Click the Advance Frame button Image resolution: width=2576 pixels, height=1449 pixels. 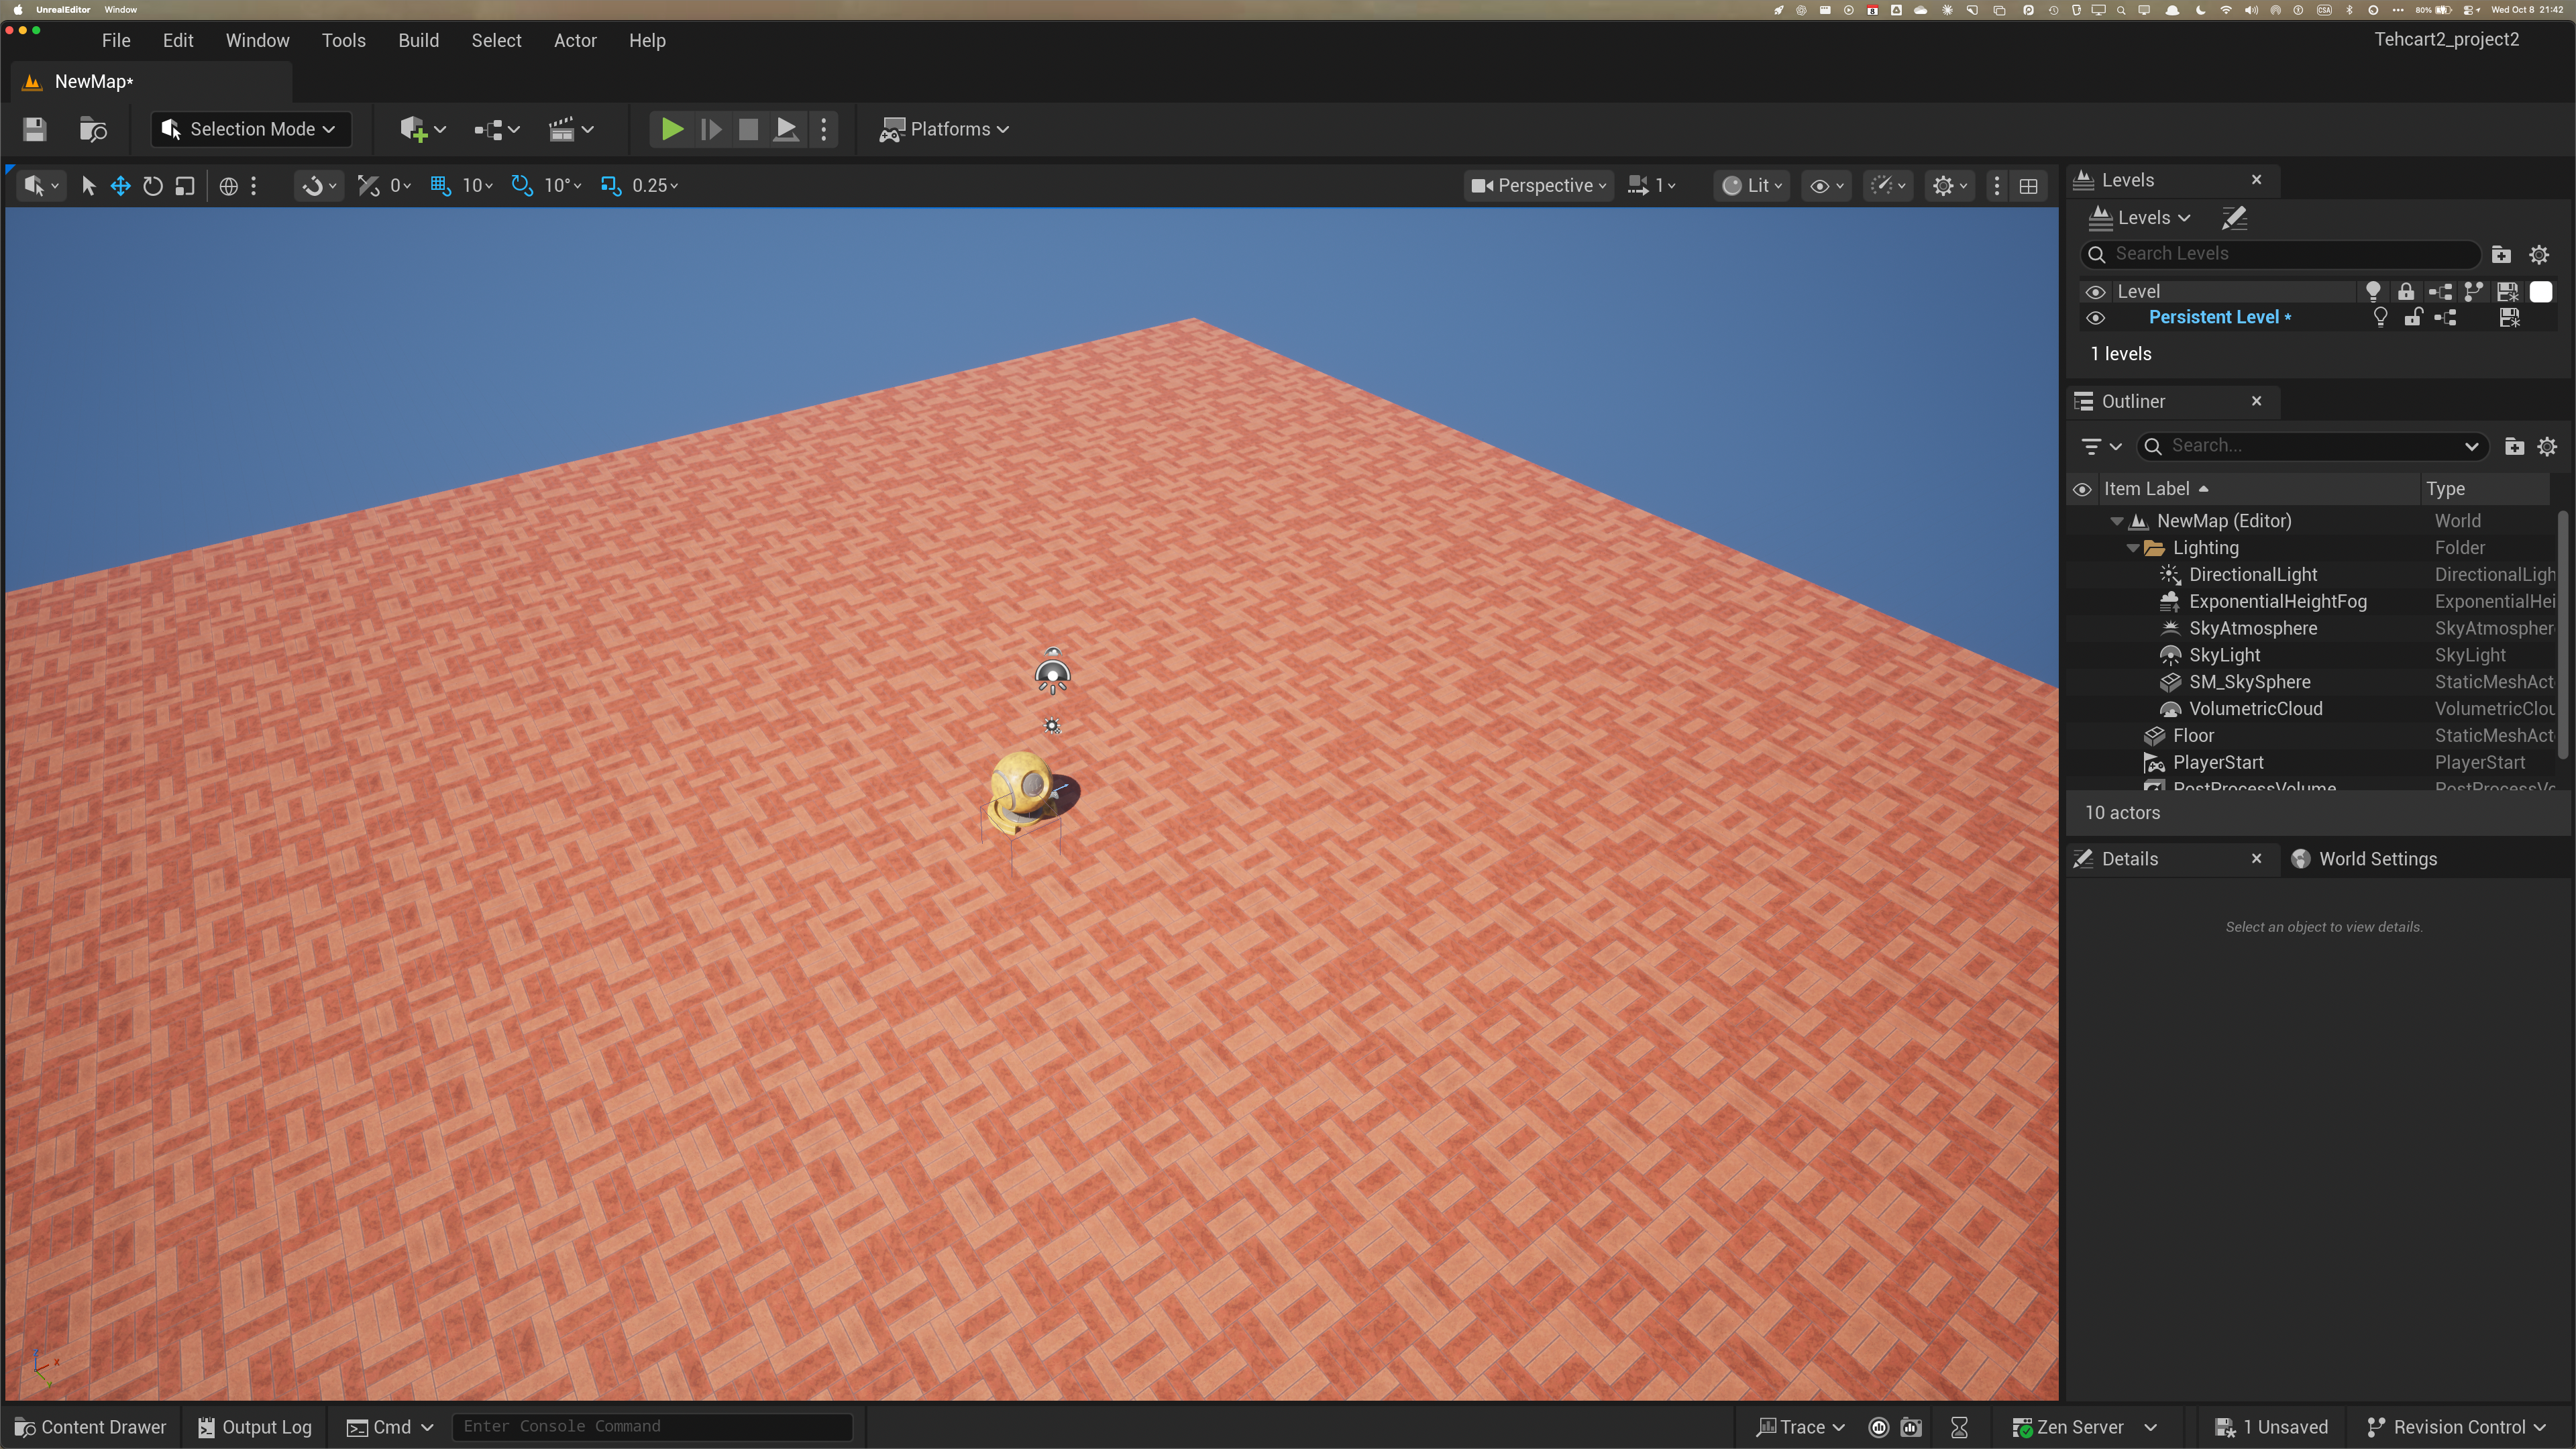click(711, 129)
